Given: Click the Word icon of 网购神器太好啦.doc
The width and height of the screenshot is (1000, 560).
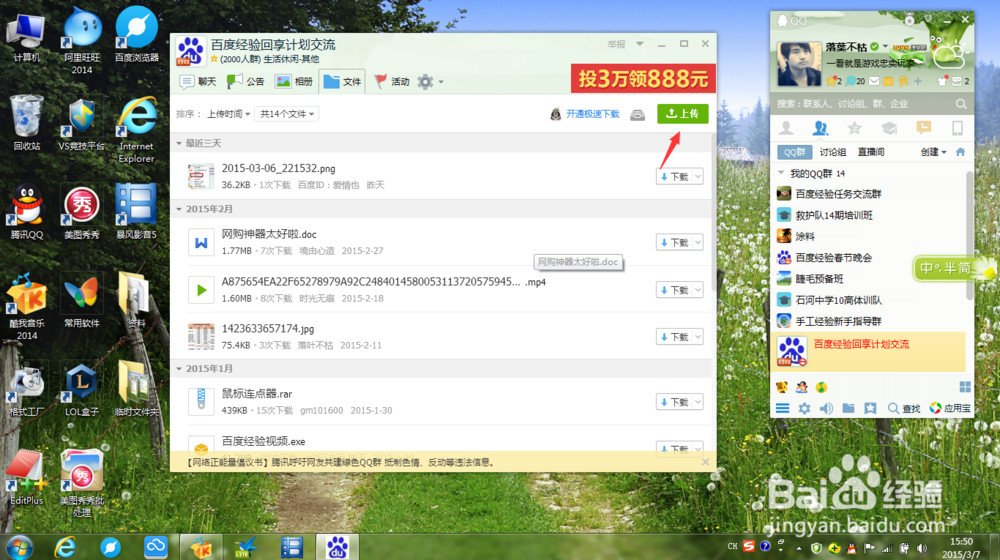Looking at the screenshot, I should click(201, 242).
